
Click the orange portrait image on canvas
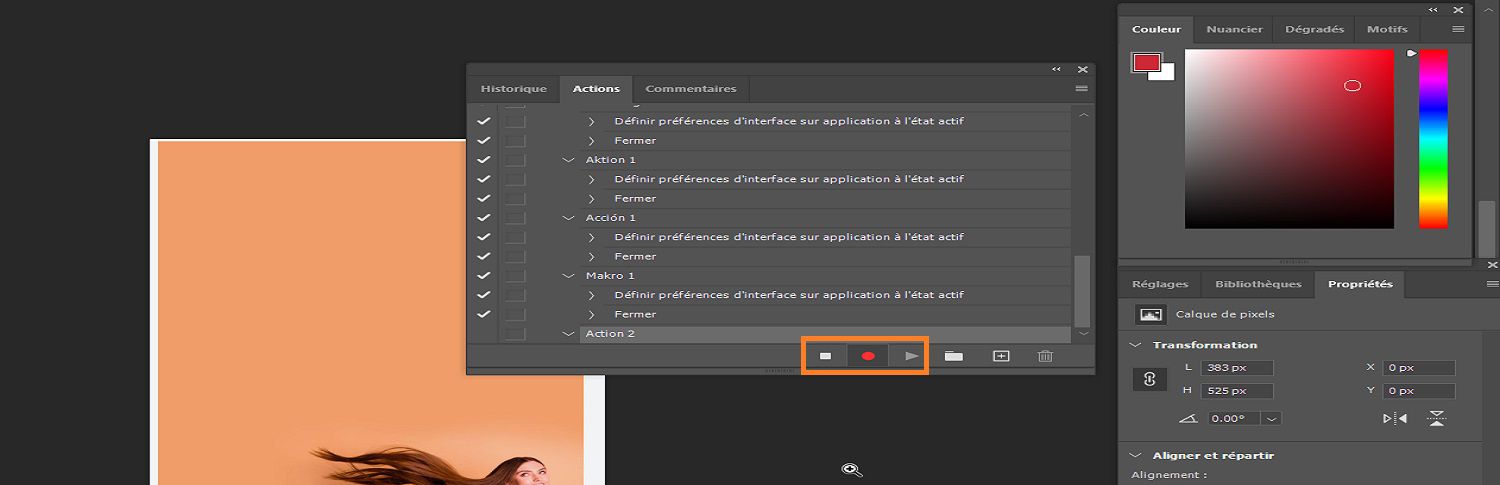click(370, 312)
